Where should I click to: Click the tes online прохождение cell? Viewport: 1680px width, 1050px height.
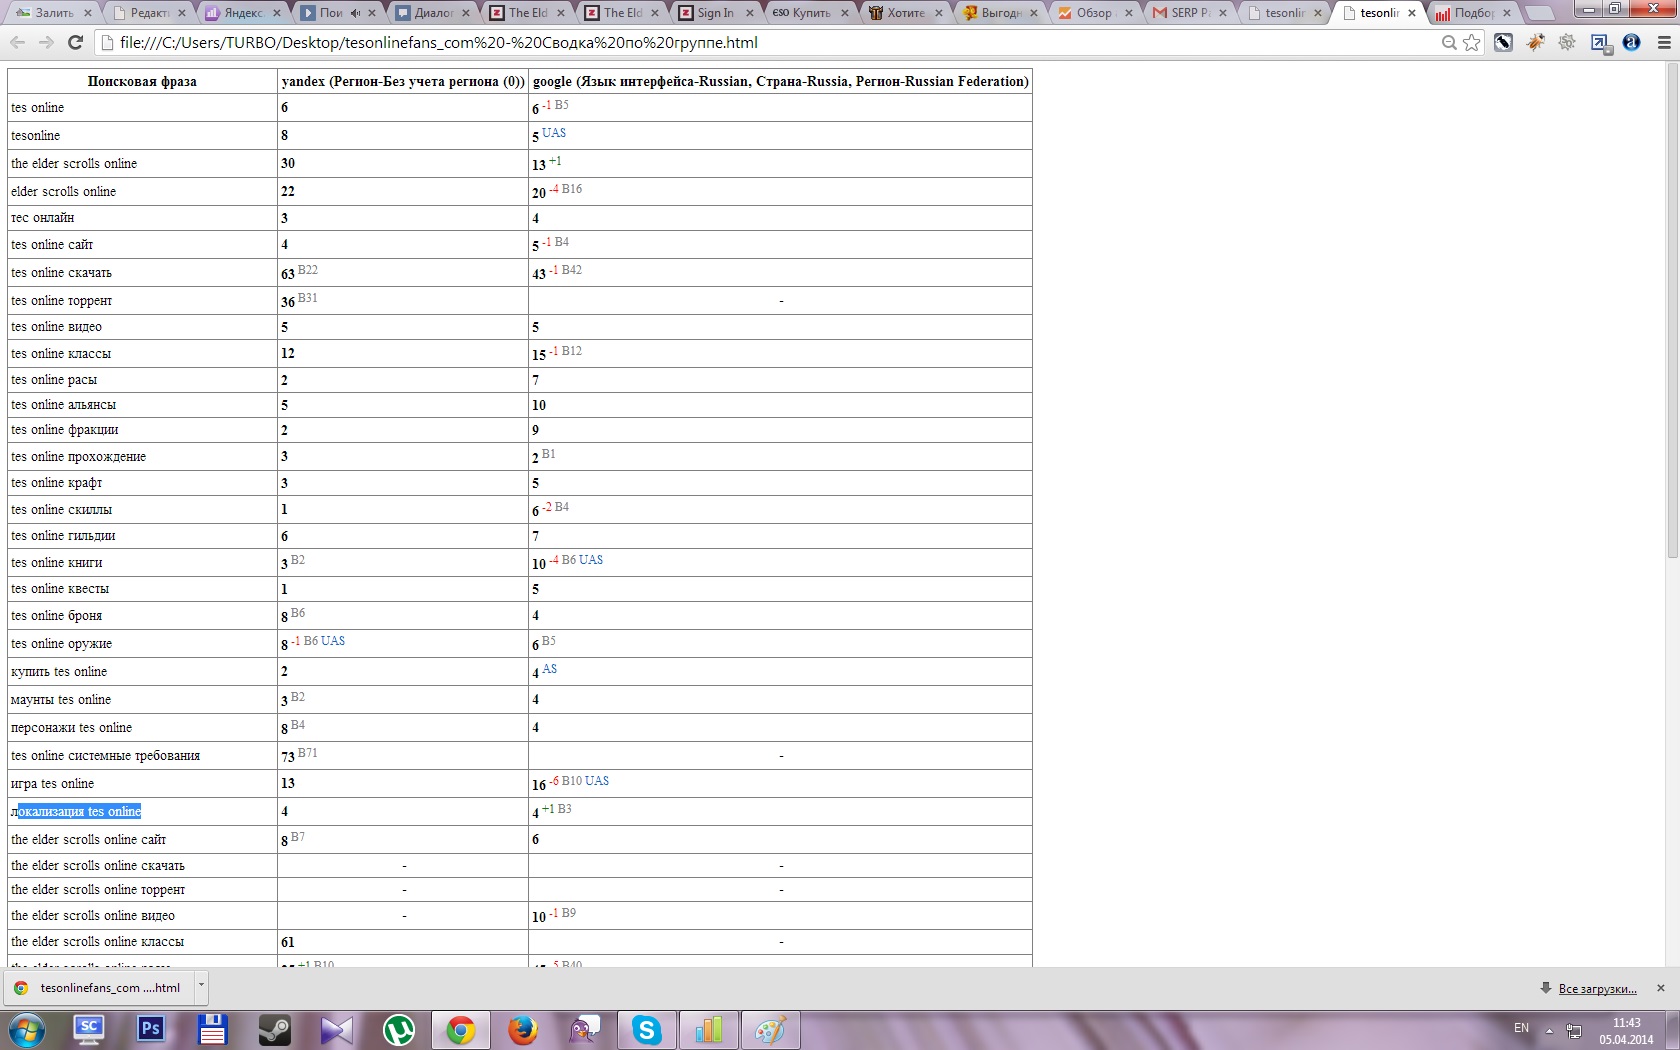142,457
